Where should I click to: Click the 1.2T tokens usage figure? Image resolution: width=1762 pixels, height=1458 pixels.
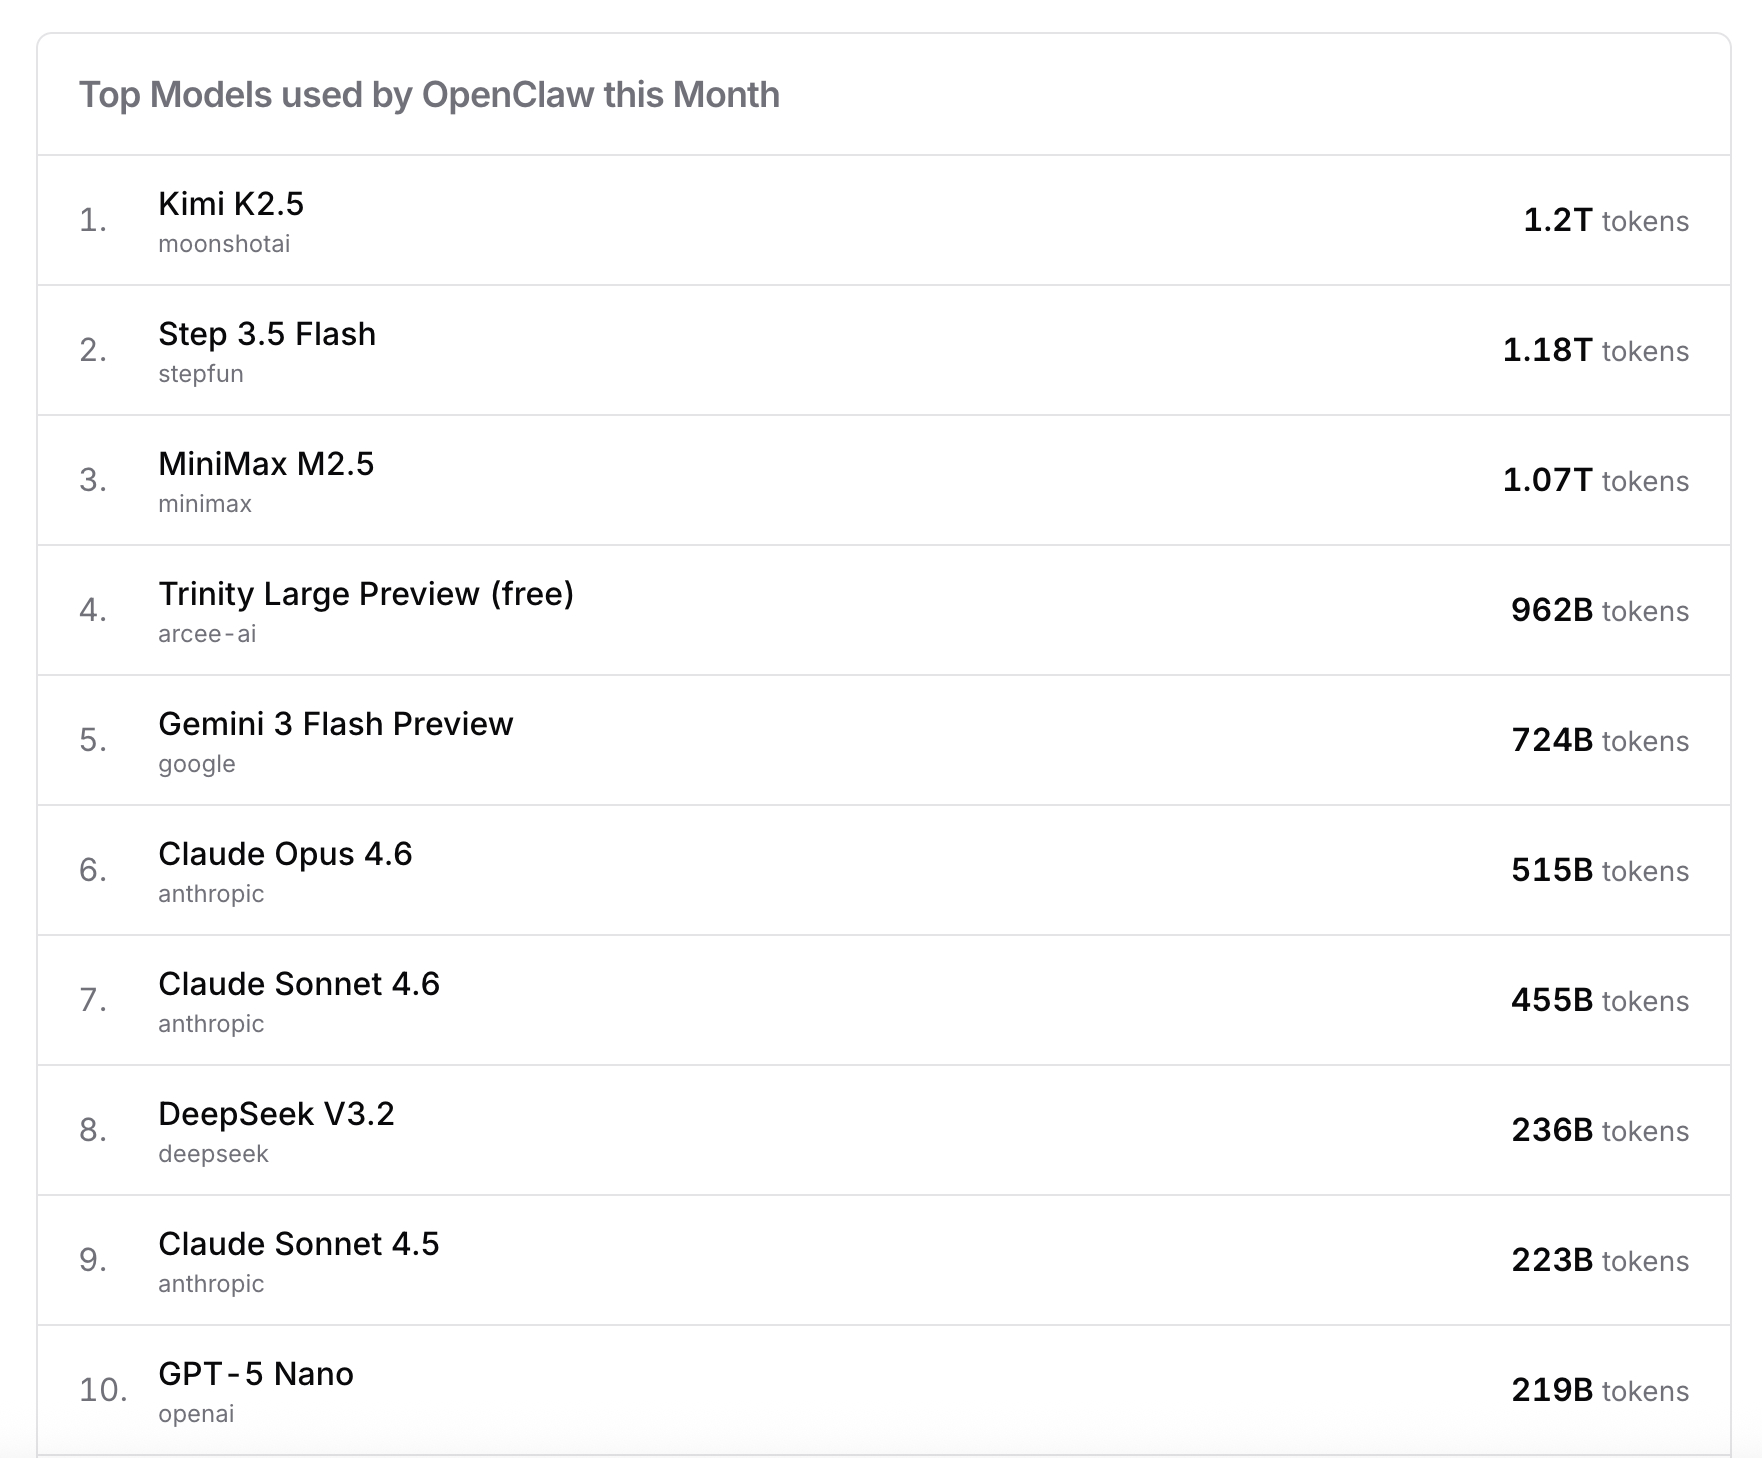(x=1605, y=221)
